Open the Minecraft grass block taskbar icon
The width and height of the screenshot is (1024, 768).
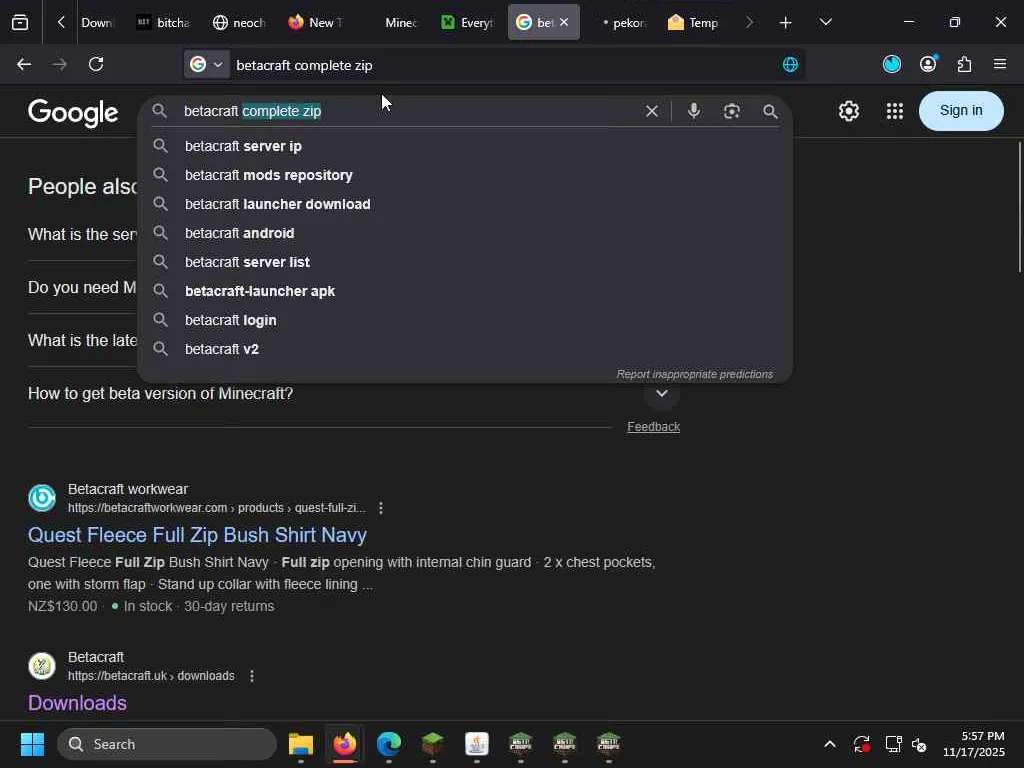click(432, 744)
